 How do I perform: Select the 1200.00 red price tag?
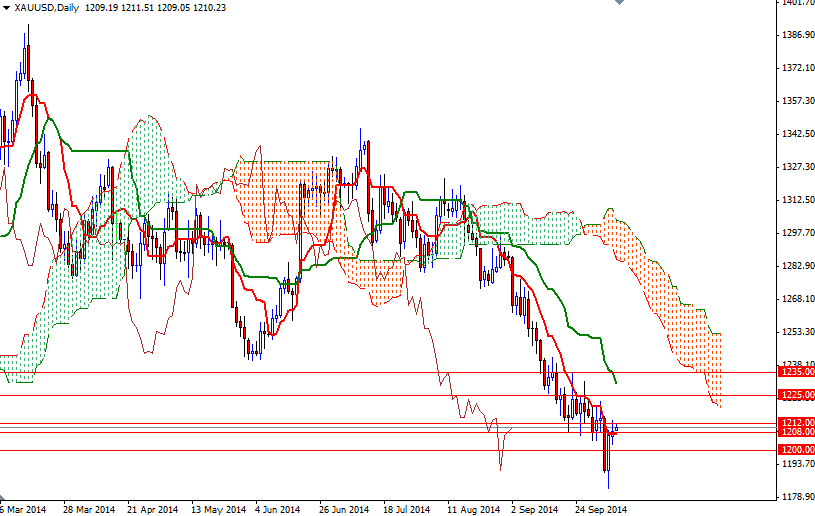(796, 450)
